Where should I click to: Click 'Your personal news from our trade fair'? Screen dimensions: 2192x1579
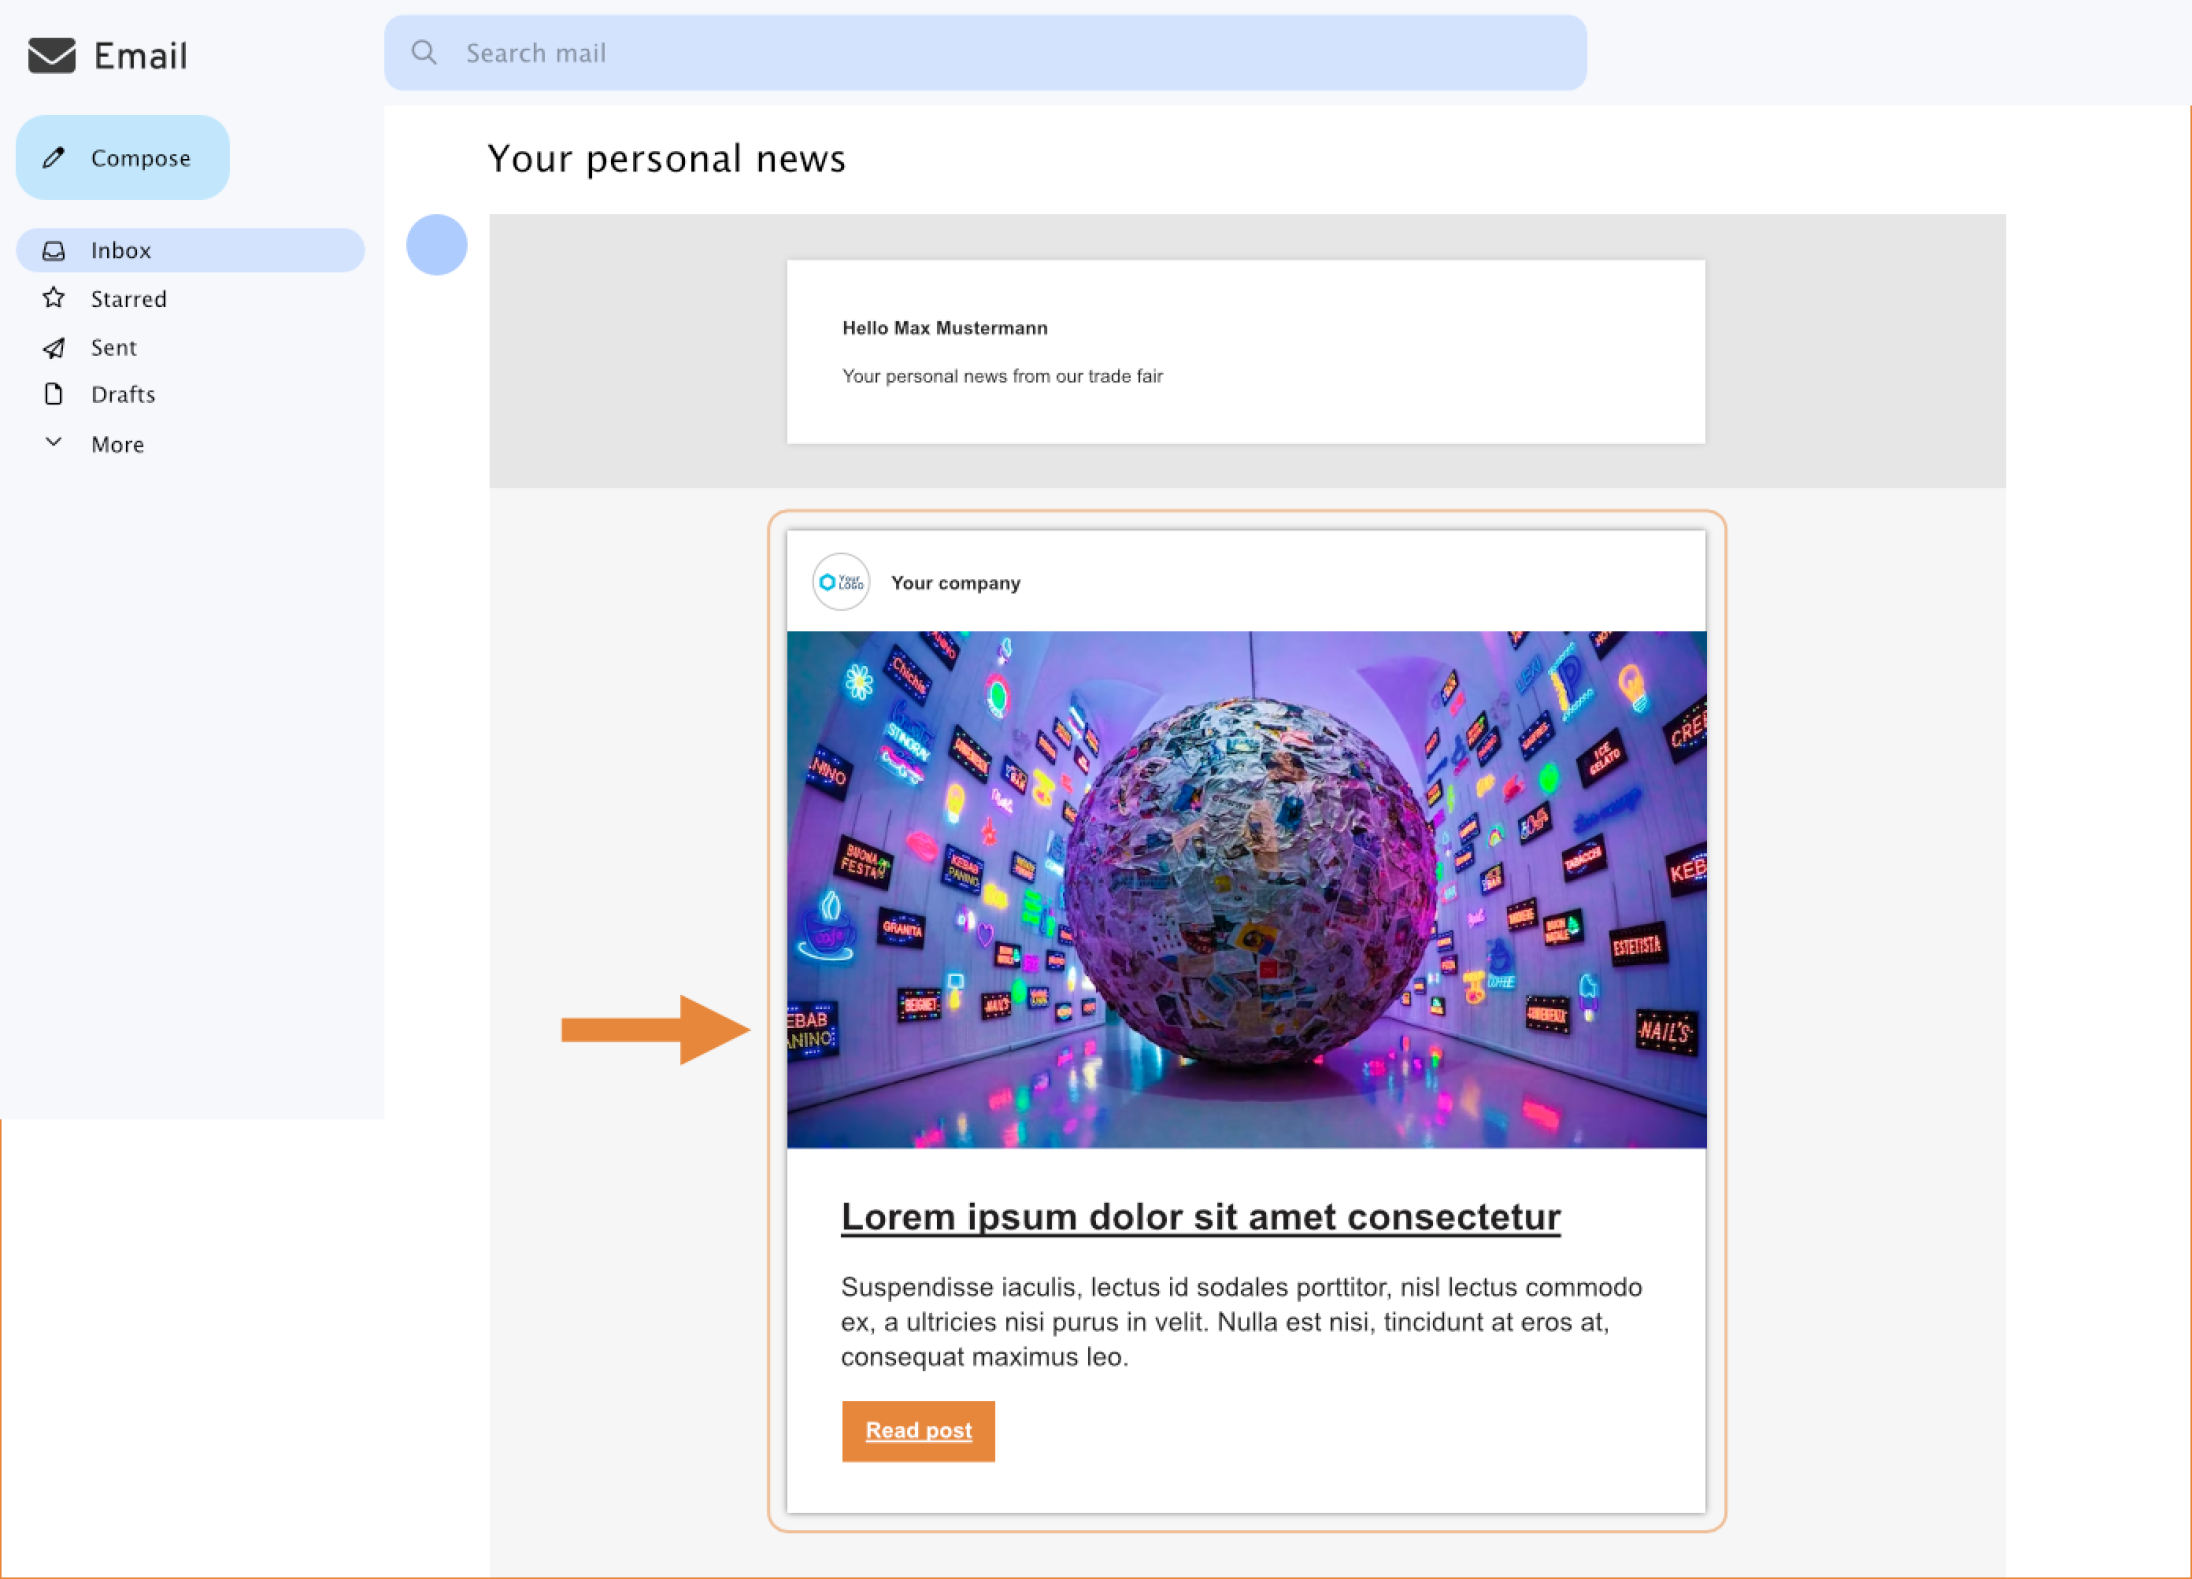[1002, 377]
